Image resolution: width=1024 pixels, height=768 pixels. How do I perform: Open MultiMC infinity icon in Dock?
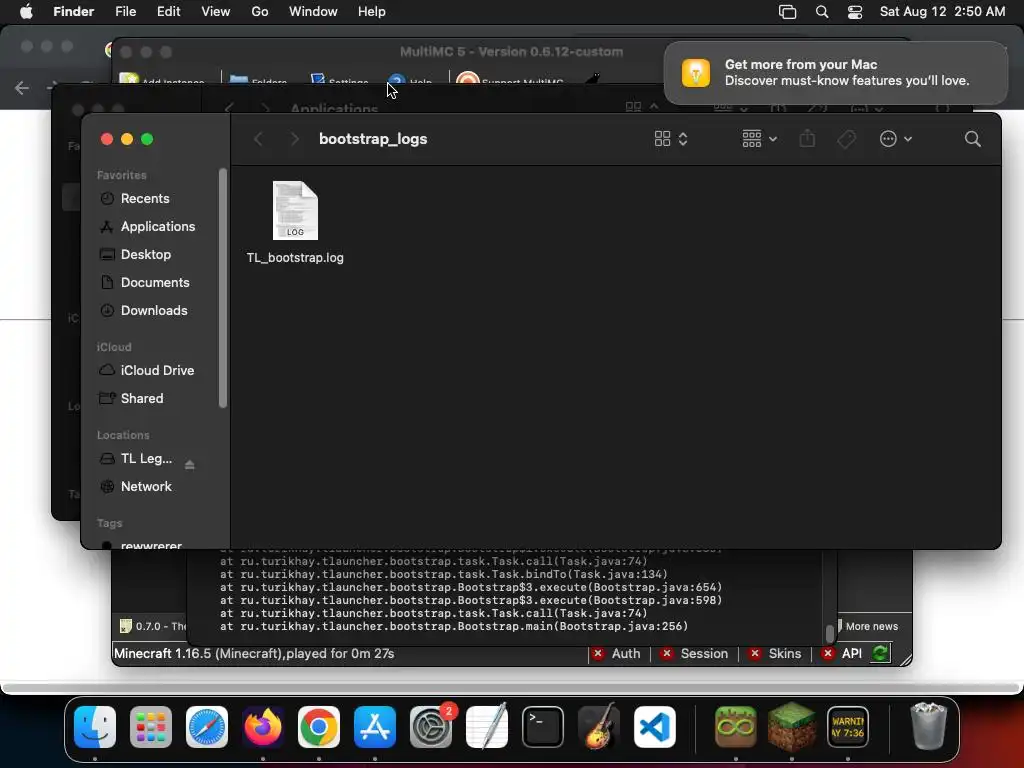point(736,727)
